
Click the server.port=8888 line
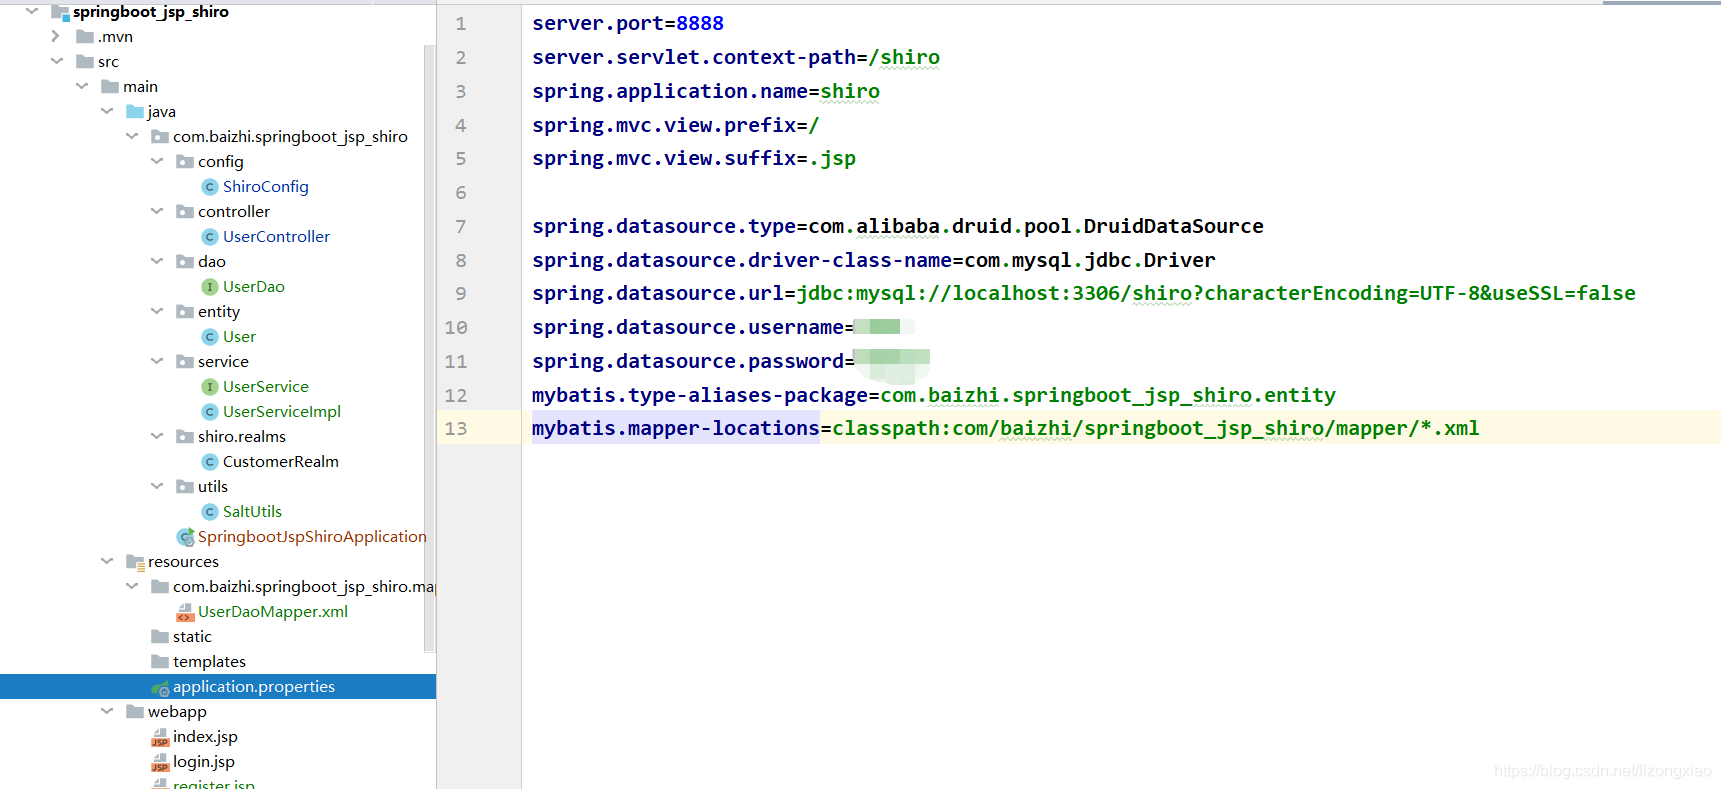[628, 23]
